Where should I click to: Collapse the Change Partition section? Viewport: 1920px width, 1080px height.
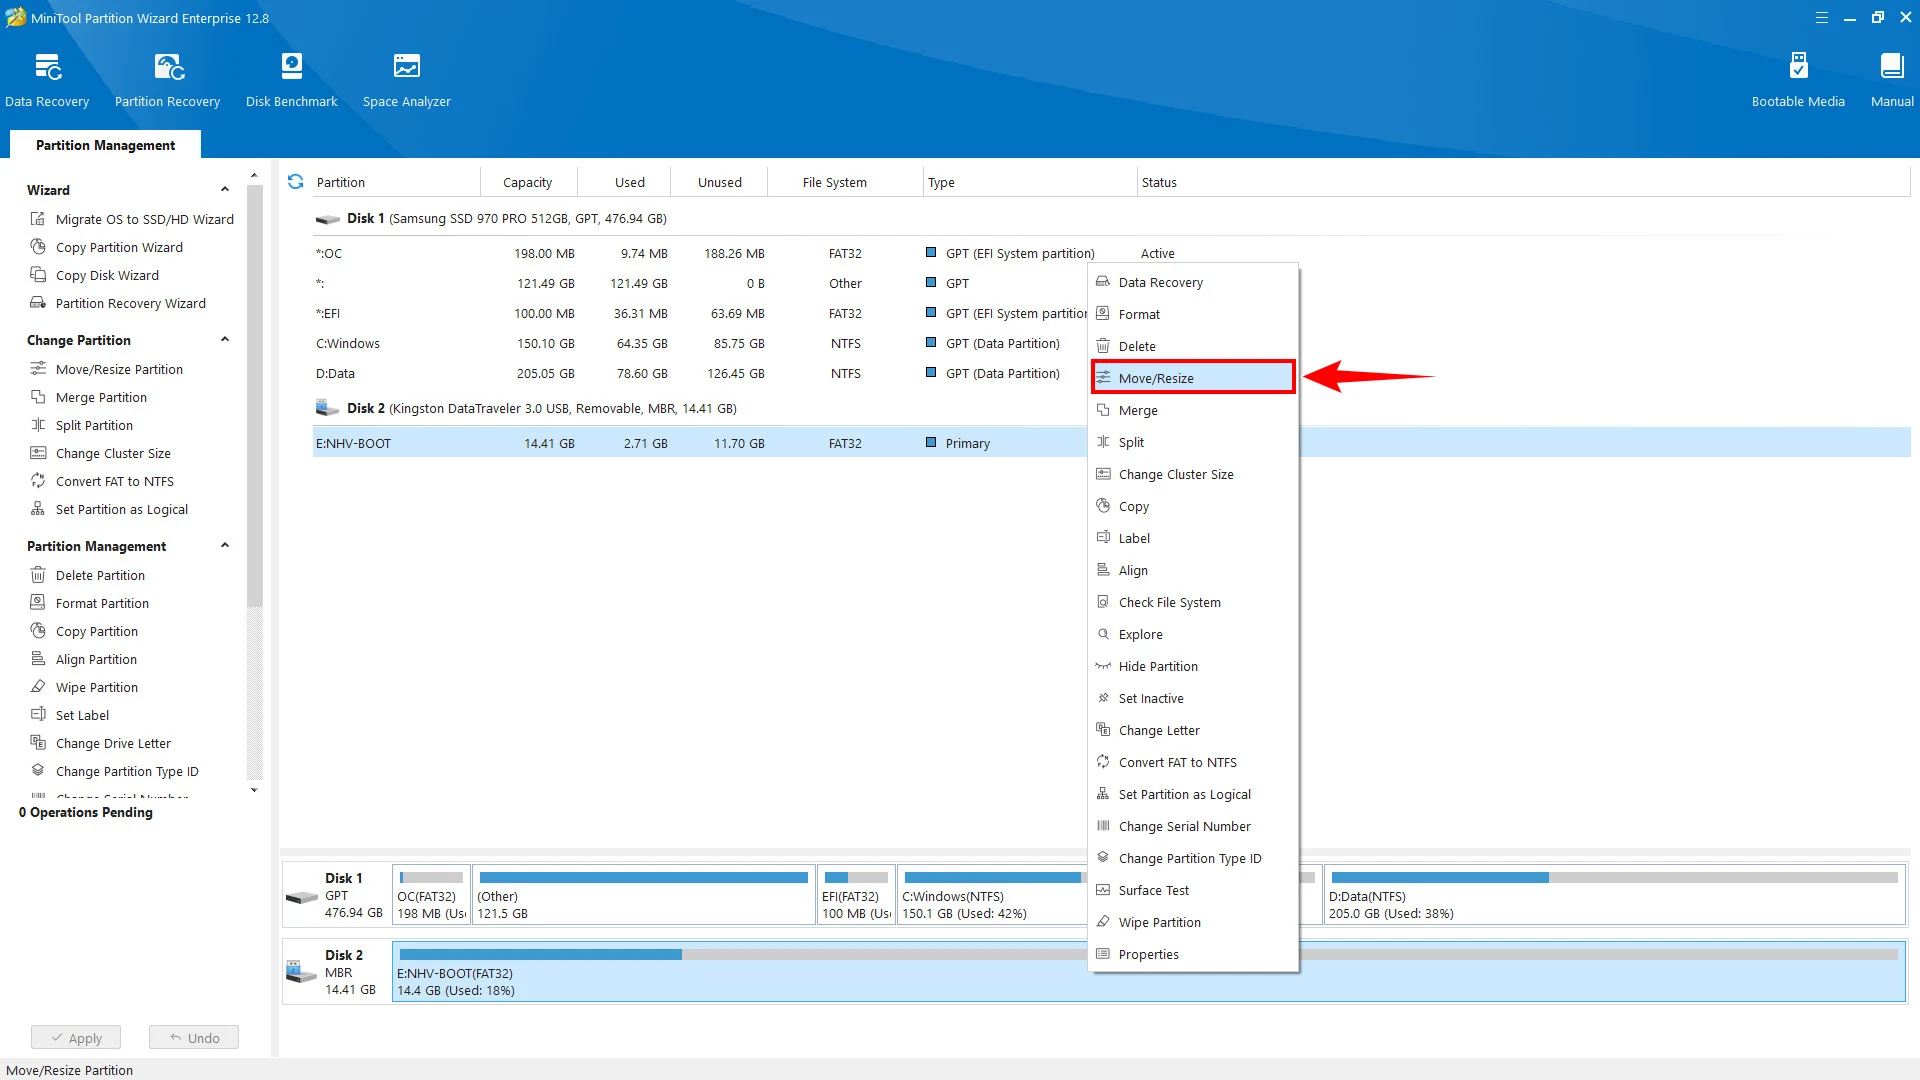225,340
